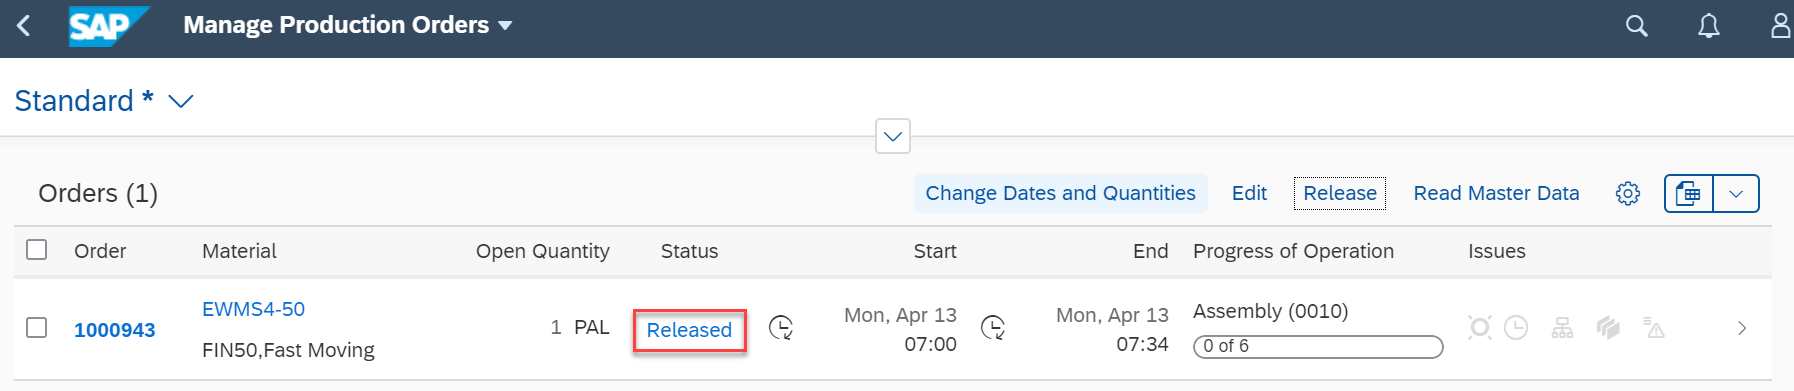Click the reschedule clock icon beside Released status
This screenshot has width=1794, height=391.
(x=781, y=328)
